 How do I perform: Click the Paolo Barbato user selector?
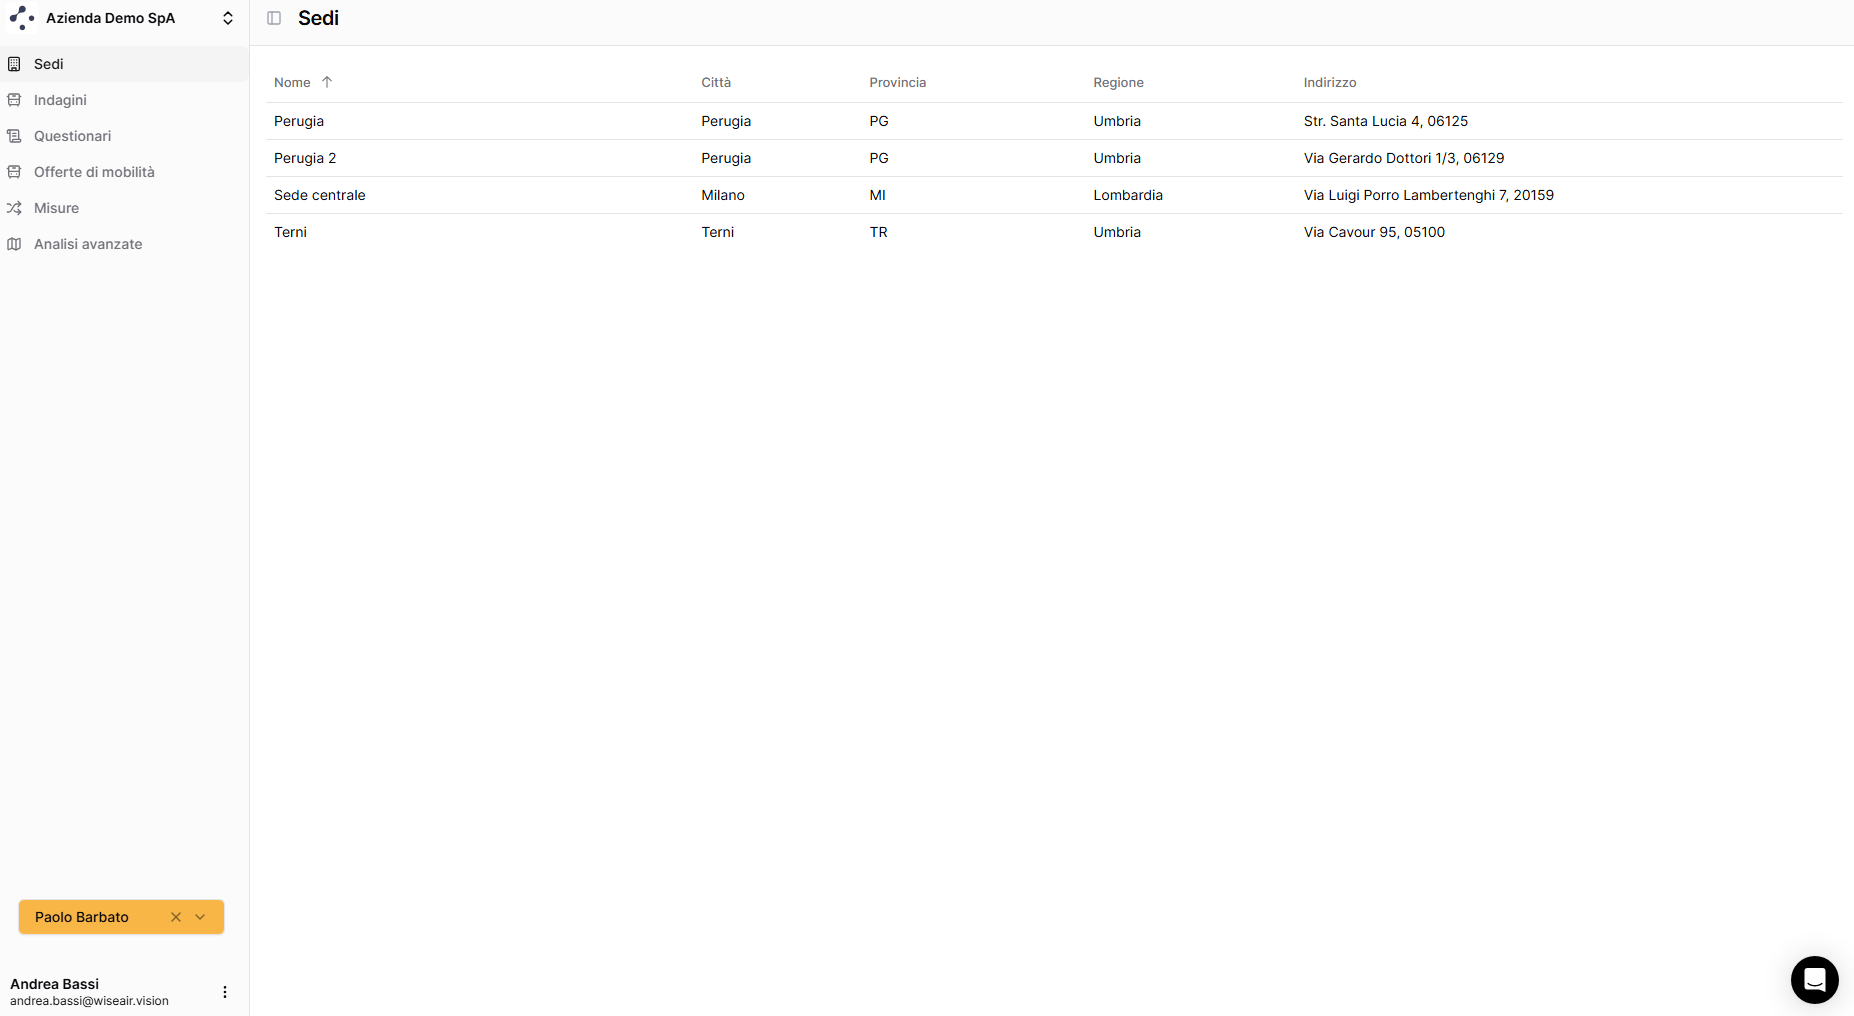point(121,917)
